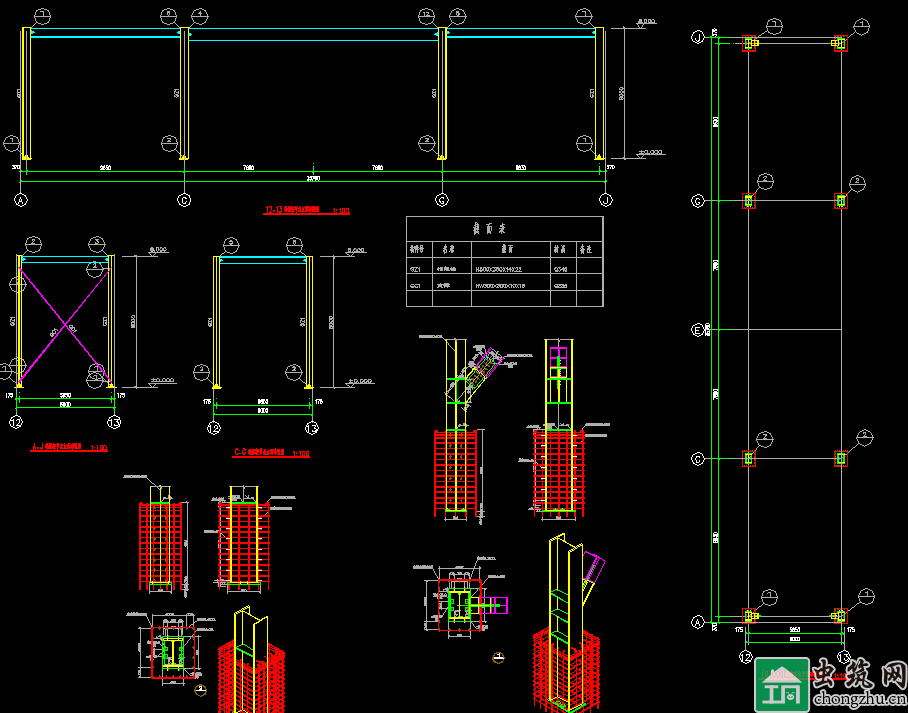Screen dimensions: 908x713
Task: Select grid axis bubble E in the plan
Action: (x=698, y=329)
